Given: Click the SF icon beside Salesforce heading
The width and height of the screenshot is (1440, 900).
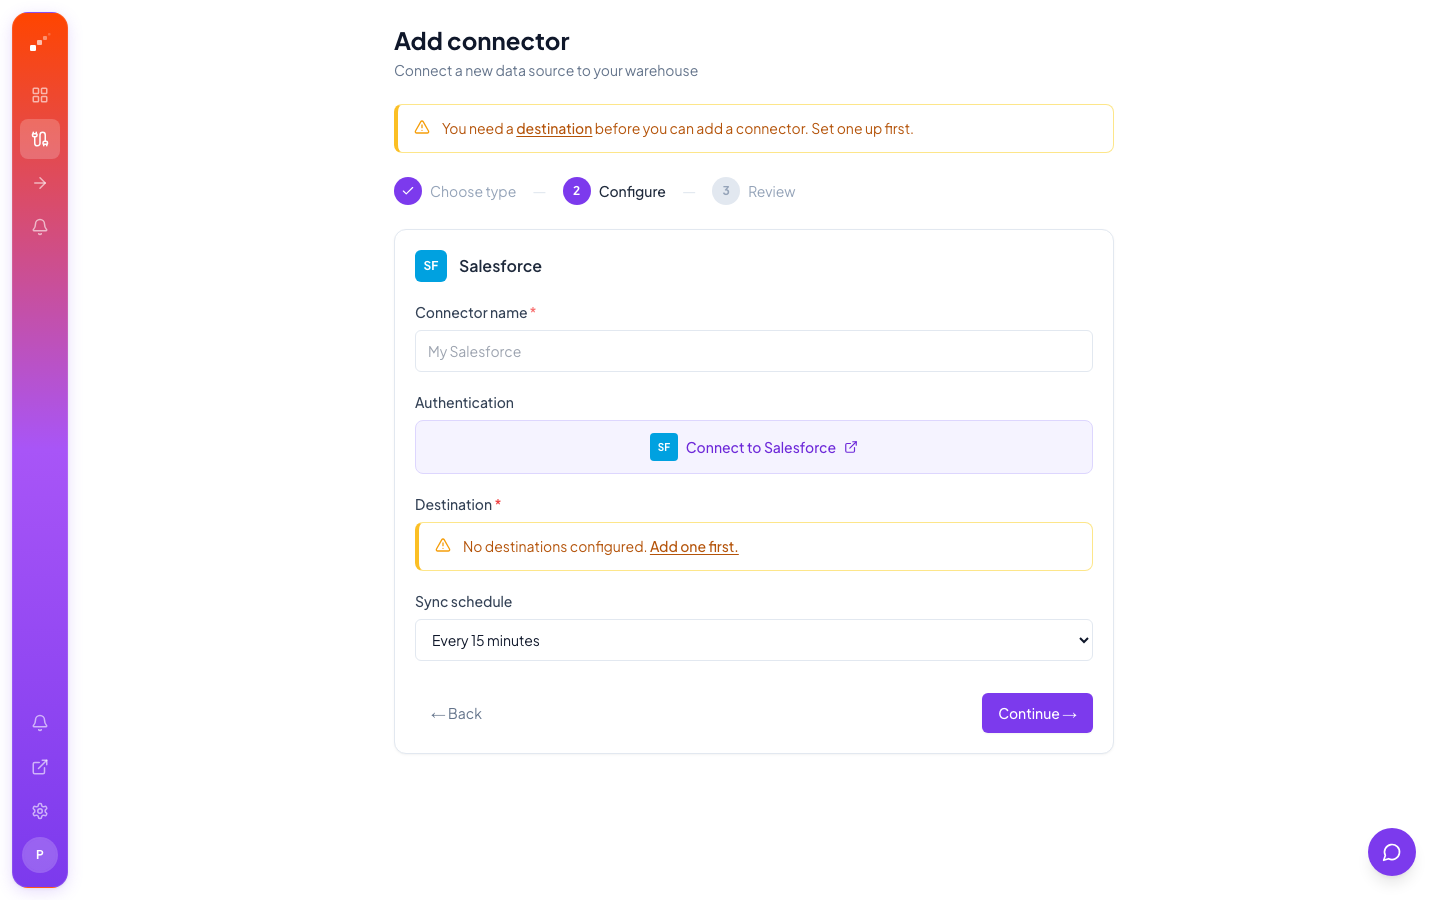Looking at the screenshot, I should pos(431,266).
